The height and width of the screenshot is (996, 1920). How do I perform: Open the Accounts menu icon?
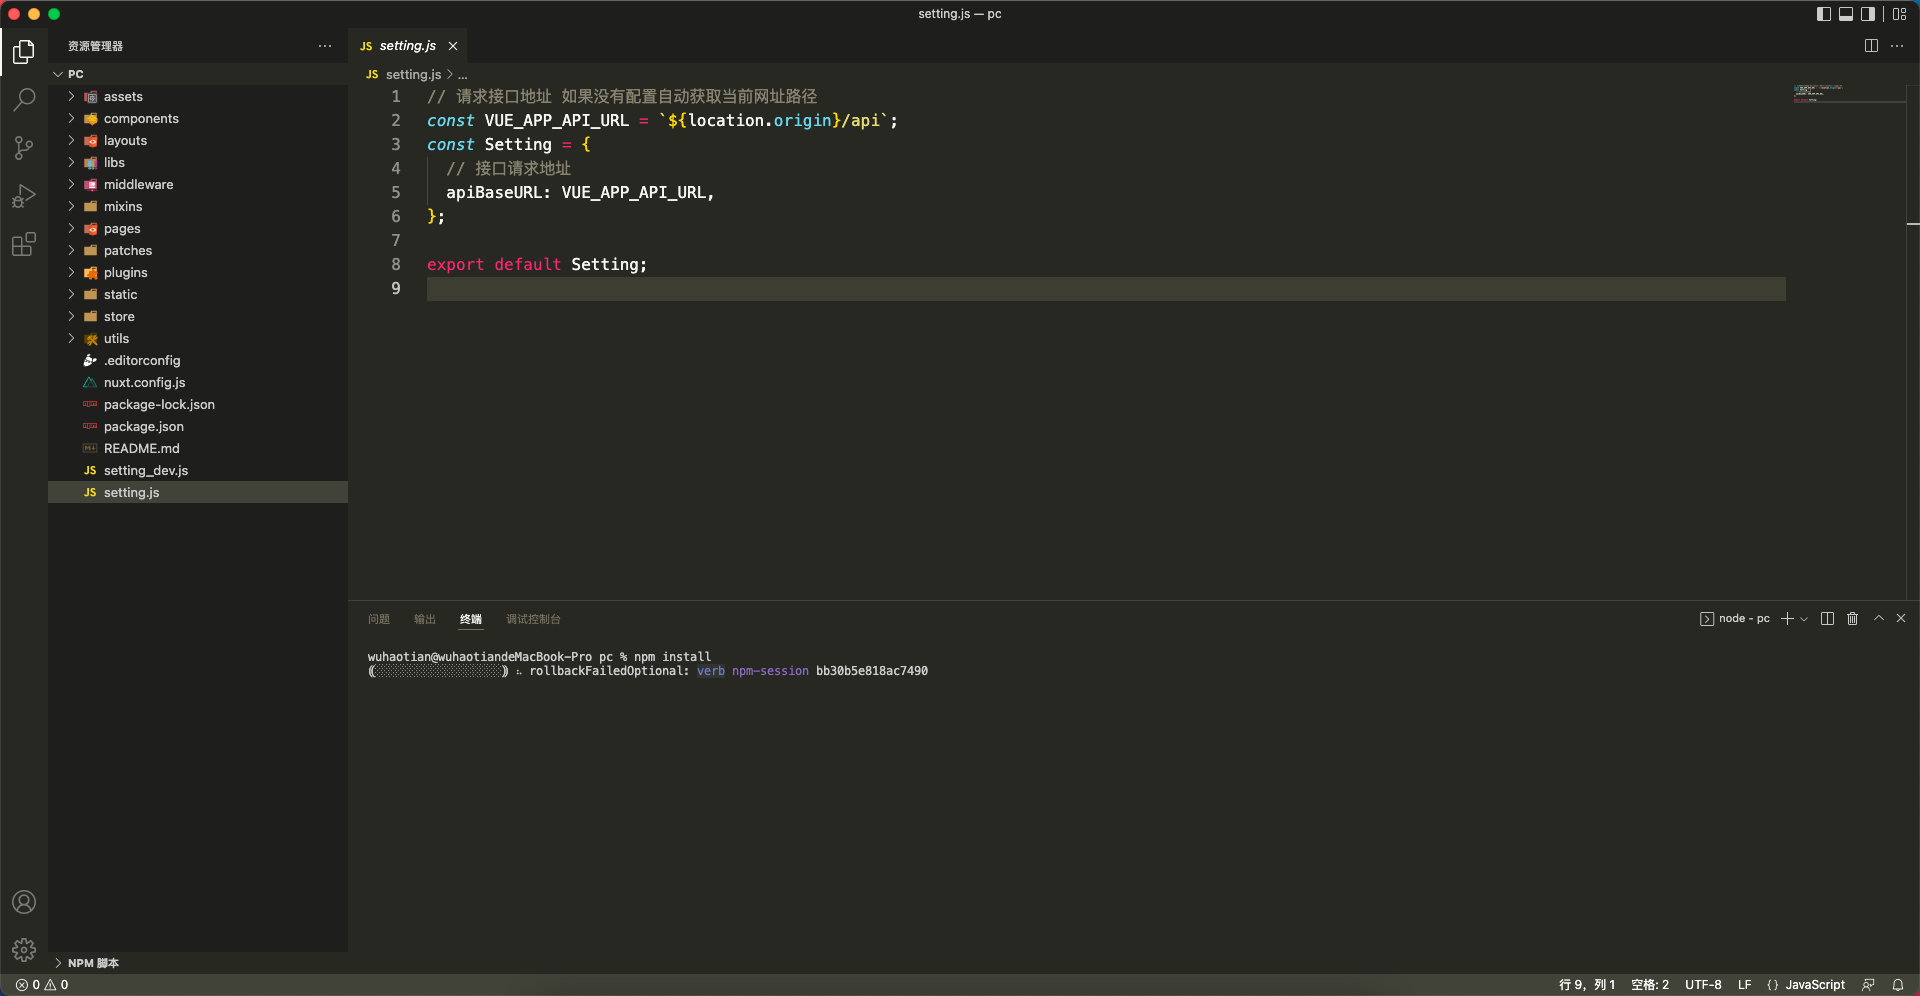coord(24,902)
